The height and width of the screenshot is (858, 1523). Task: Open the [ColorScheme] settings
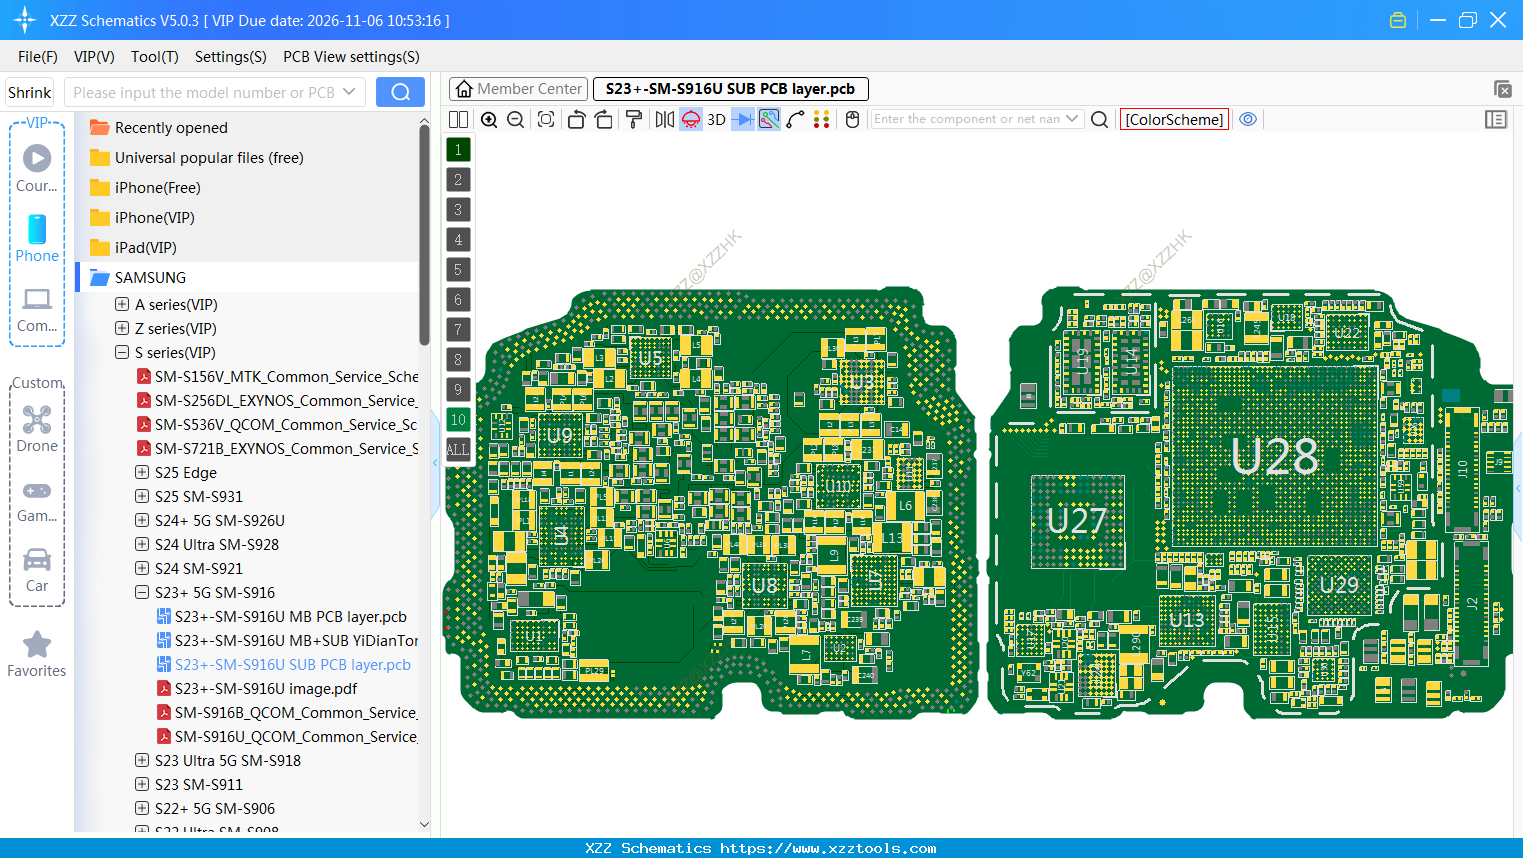(x=1174, y=118)
